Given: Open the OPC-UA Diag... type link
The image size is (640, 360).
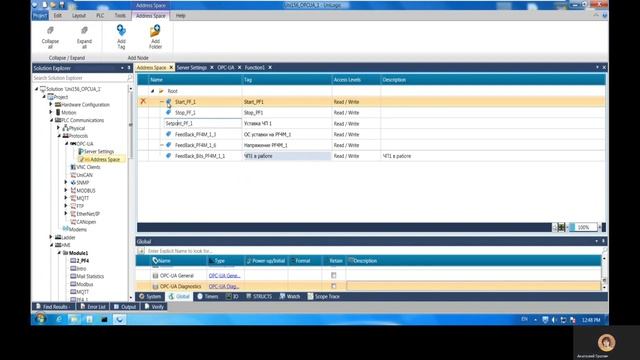Looking at the screenshot, I should [x=224, y=287].
